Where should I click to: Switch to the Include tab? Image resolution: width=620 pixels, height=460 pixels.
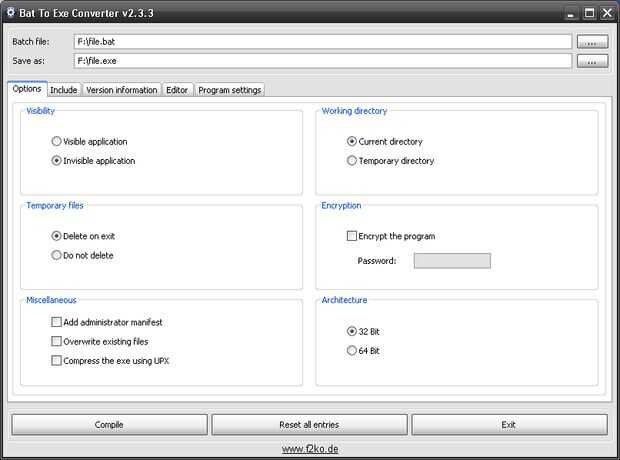64,90
